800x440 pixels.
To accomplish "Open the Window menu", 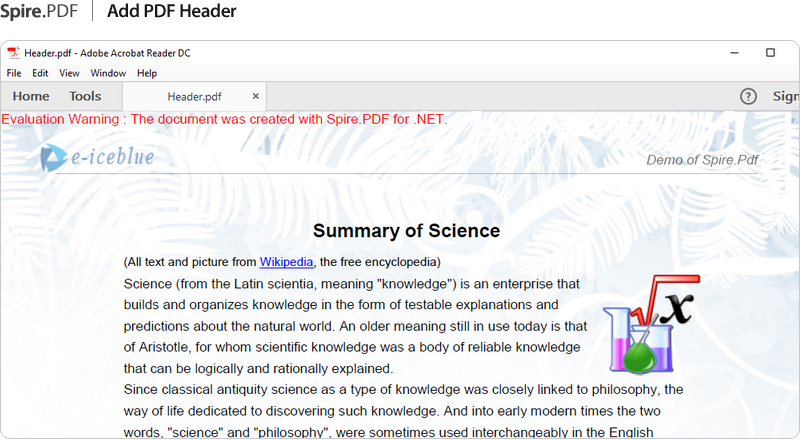I will [x=108, y=73].
